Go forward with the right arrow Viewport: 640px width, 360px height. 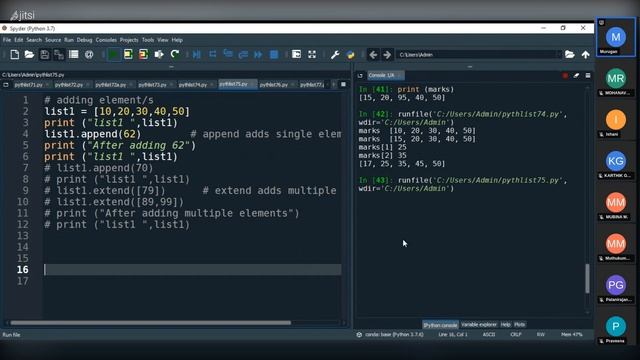[x=387, y=54]
